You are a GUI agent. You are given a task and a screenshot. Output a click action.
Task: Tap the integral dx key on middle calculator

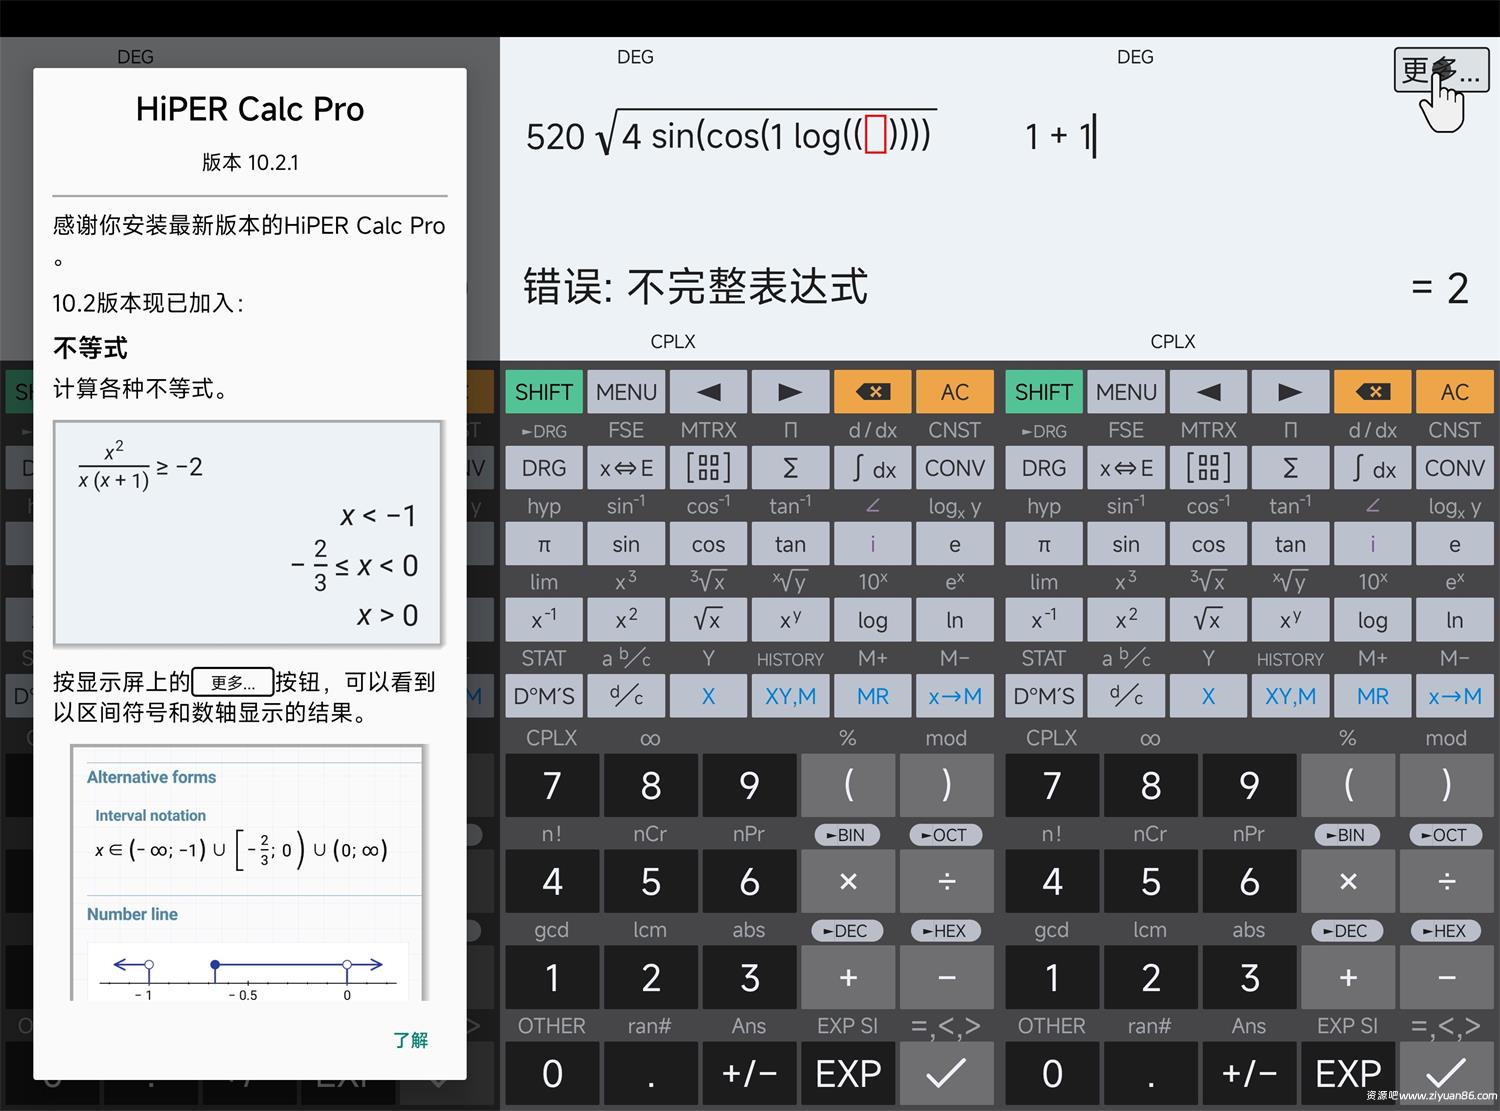pos(873,468)
